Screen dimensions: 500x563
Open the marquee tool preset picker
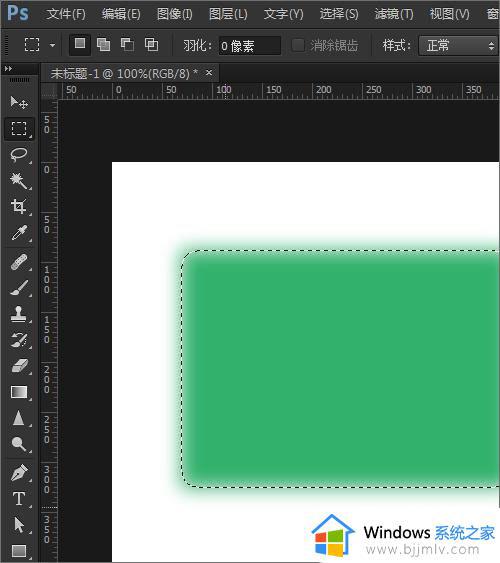(x=53, y=45)
